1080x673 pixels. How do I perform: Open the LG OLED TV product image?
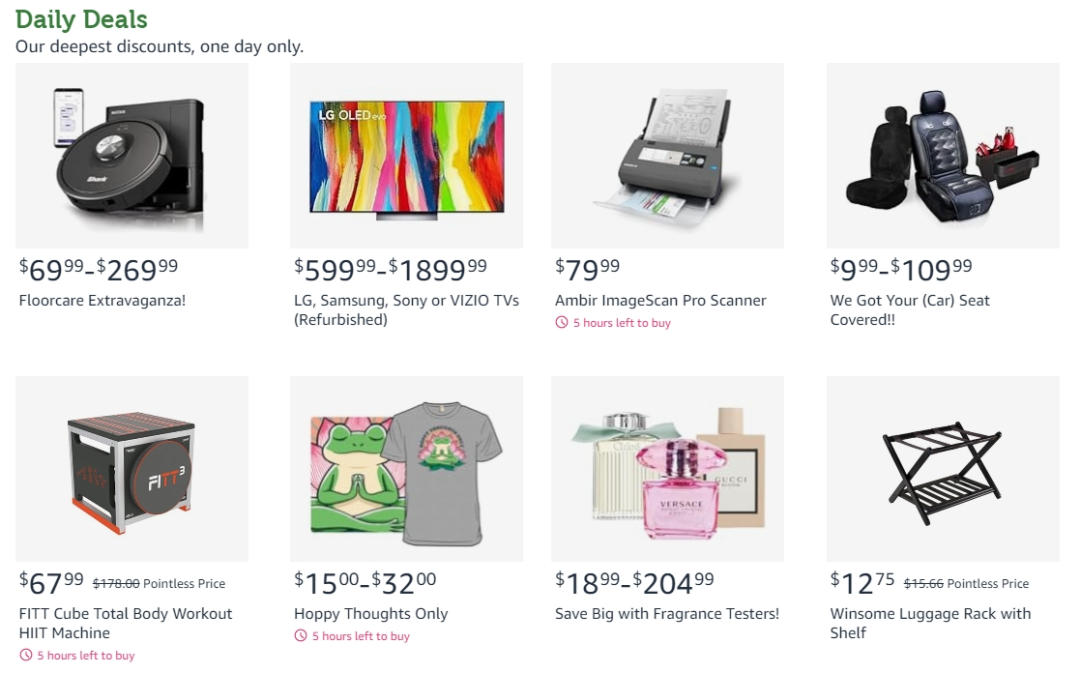point(406,156)
